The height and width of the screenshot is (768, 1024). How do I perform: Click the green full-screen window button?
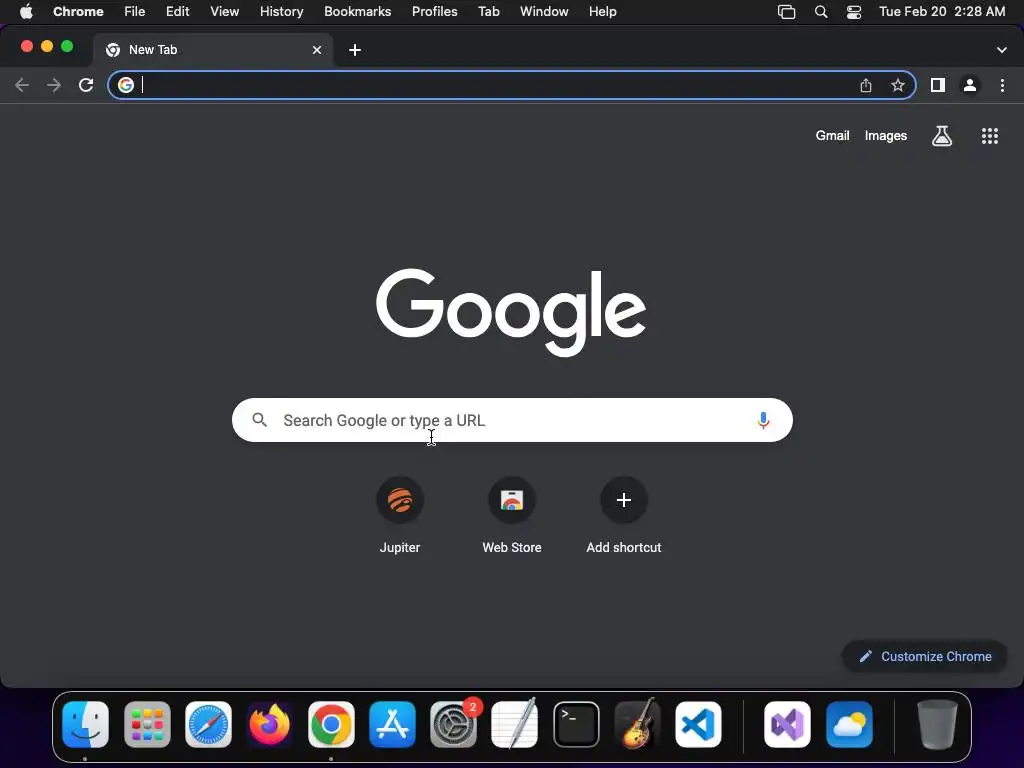[x=67, y=46]
